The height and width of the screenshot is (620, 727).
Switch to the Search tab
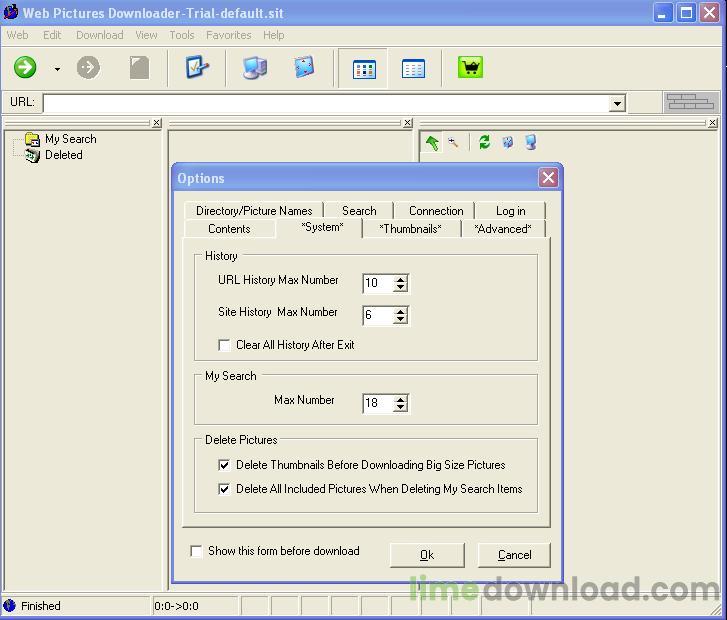(x=359, y=211)
